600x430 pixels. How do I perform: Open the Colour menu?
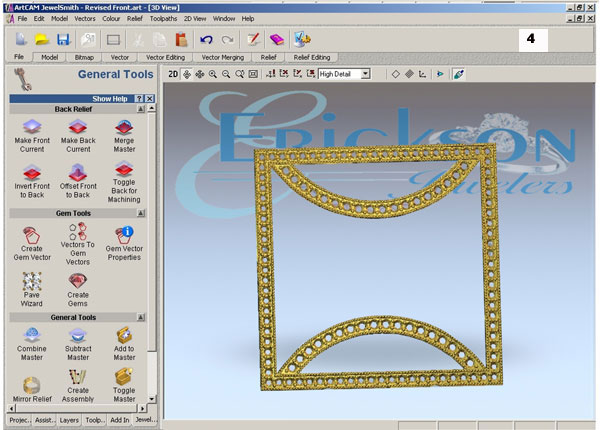pos(111,18)
